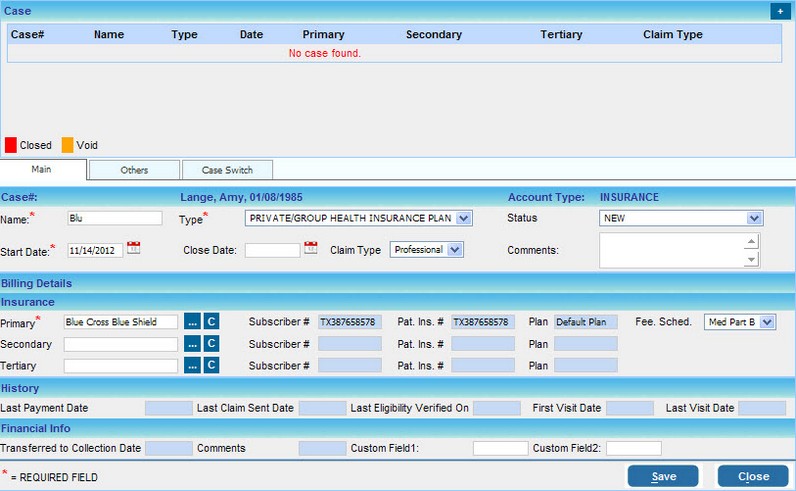Open the Close Date calendar picker
796x491 pixels.
(310, 248)
